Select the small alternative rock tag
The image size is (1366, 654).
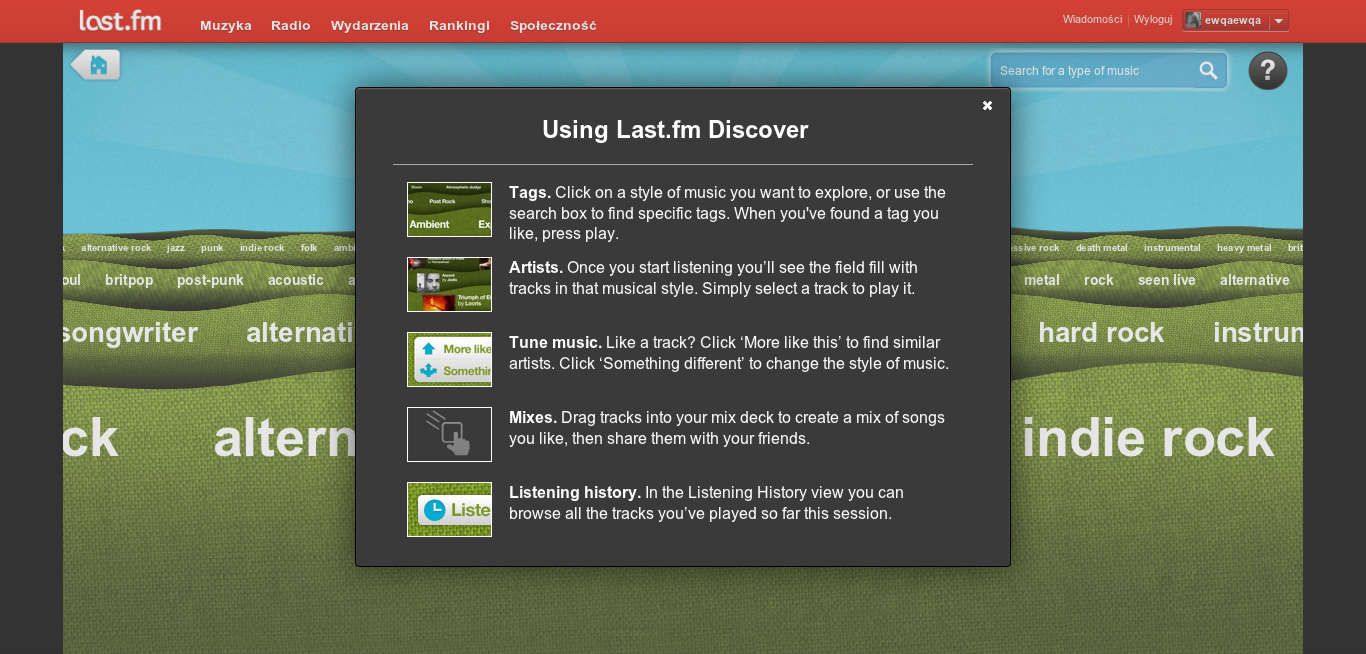(x=116, y=248)
